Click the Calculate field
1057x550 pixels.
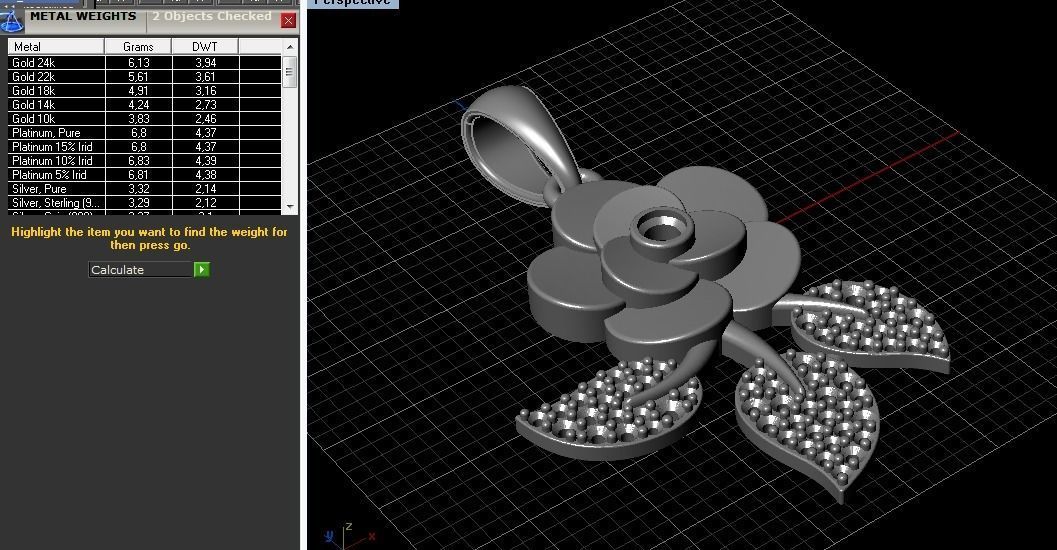tap(141, 270)
